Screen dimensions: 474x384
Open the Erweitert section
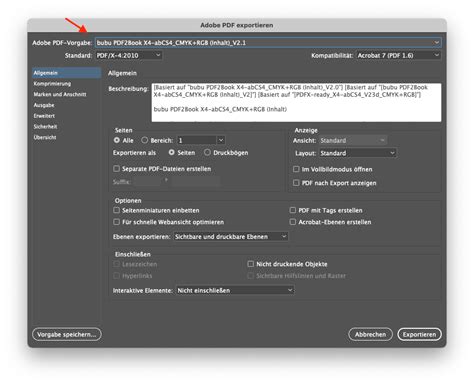[44, 116]
